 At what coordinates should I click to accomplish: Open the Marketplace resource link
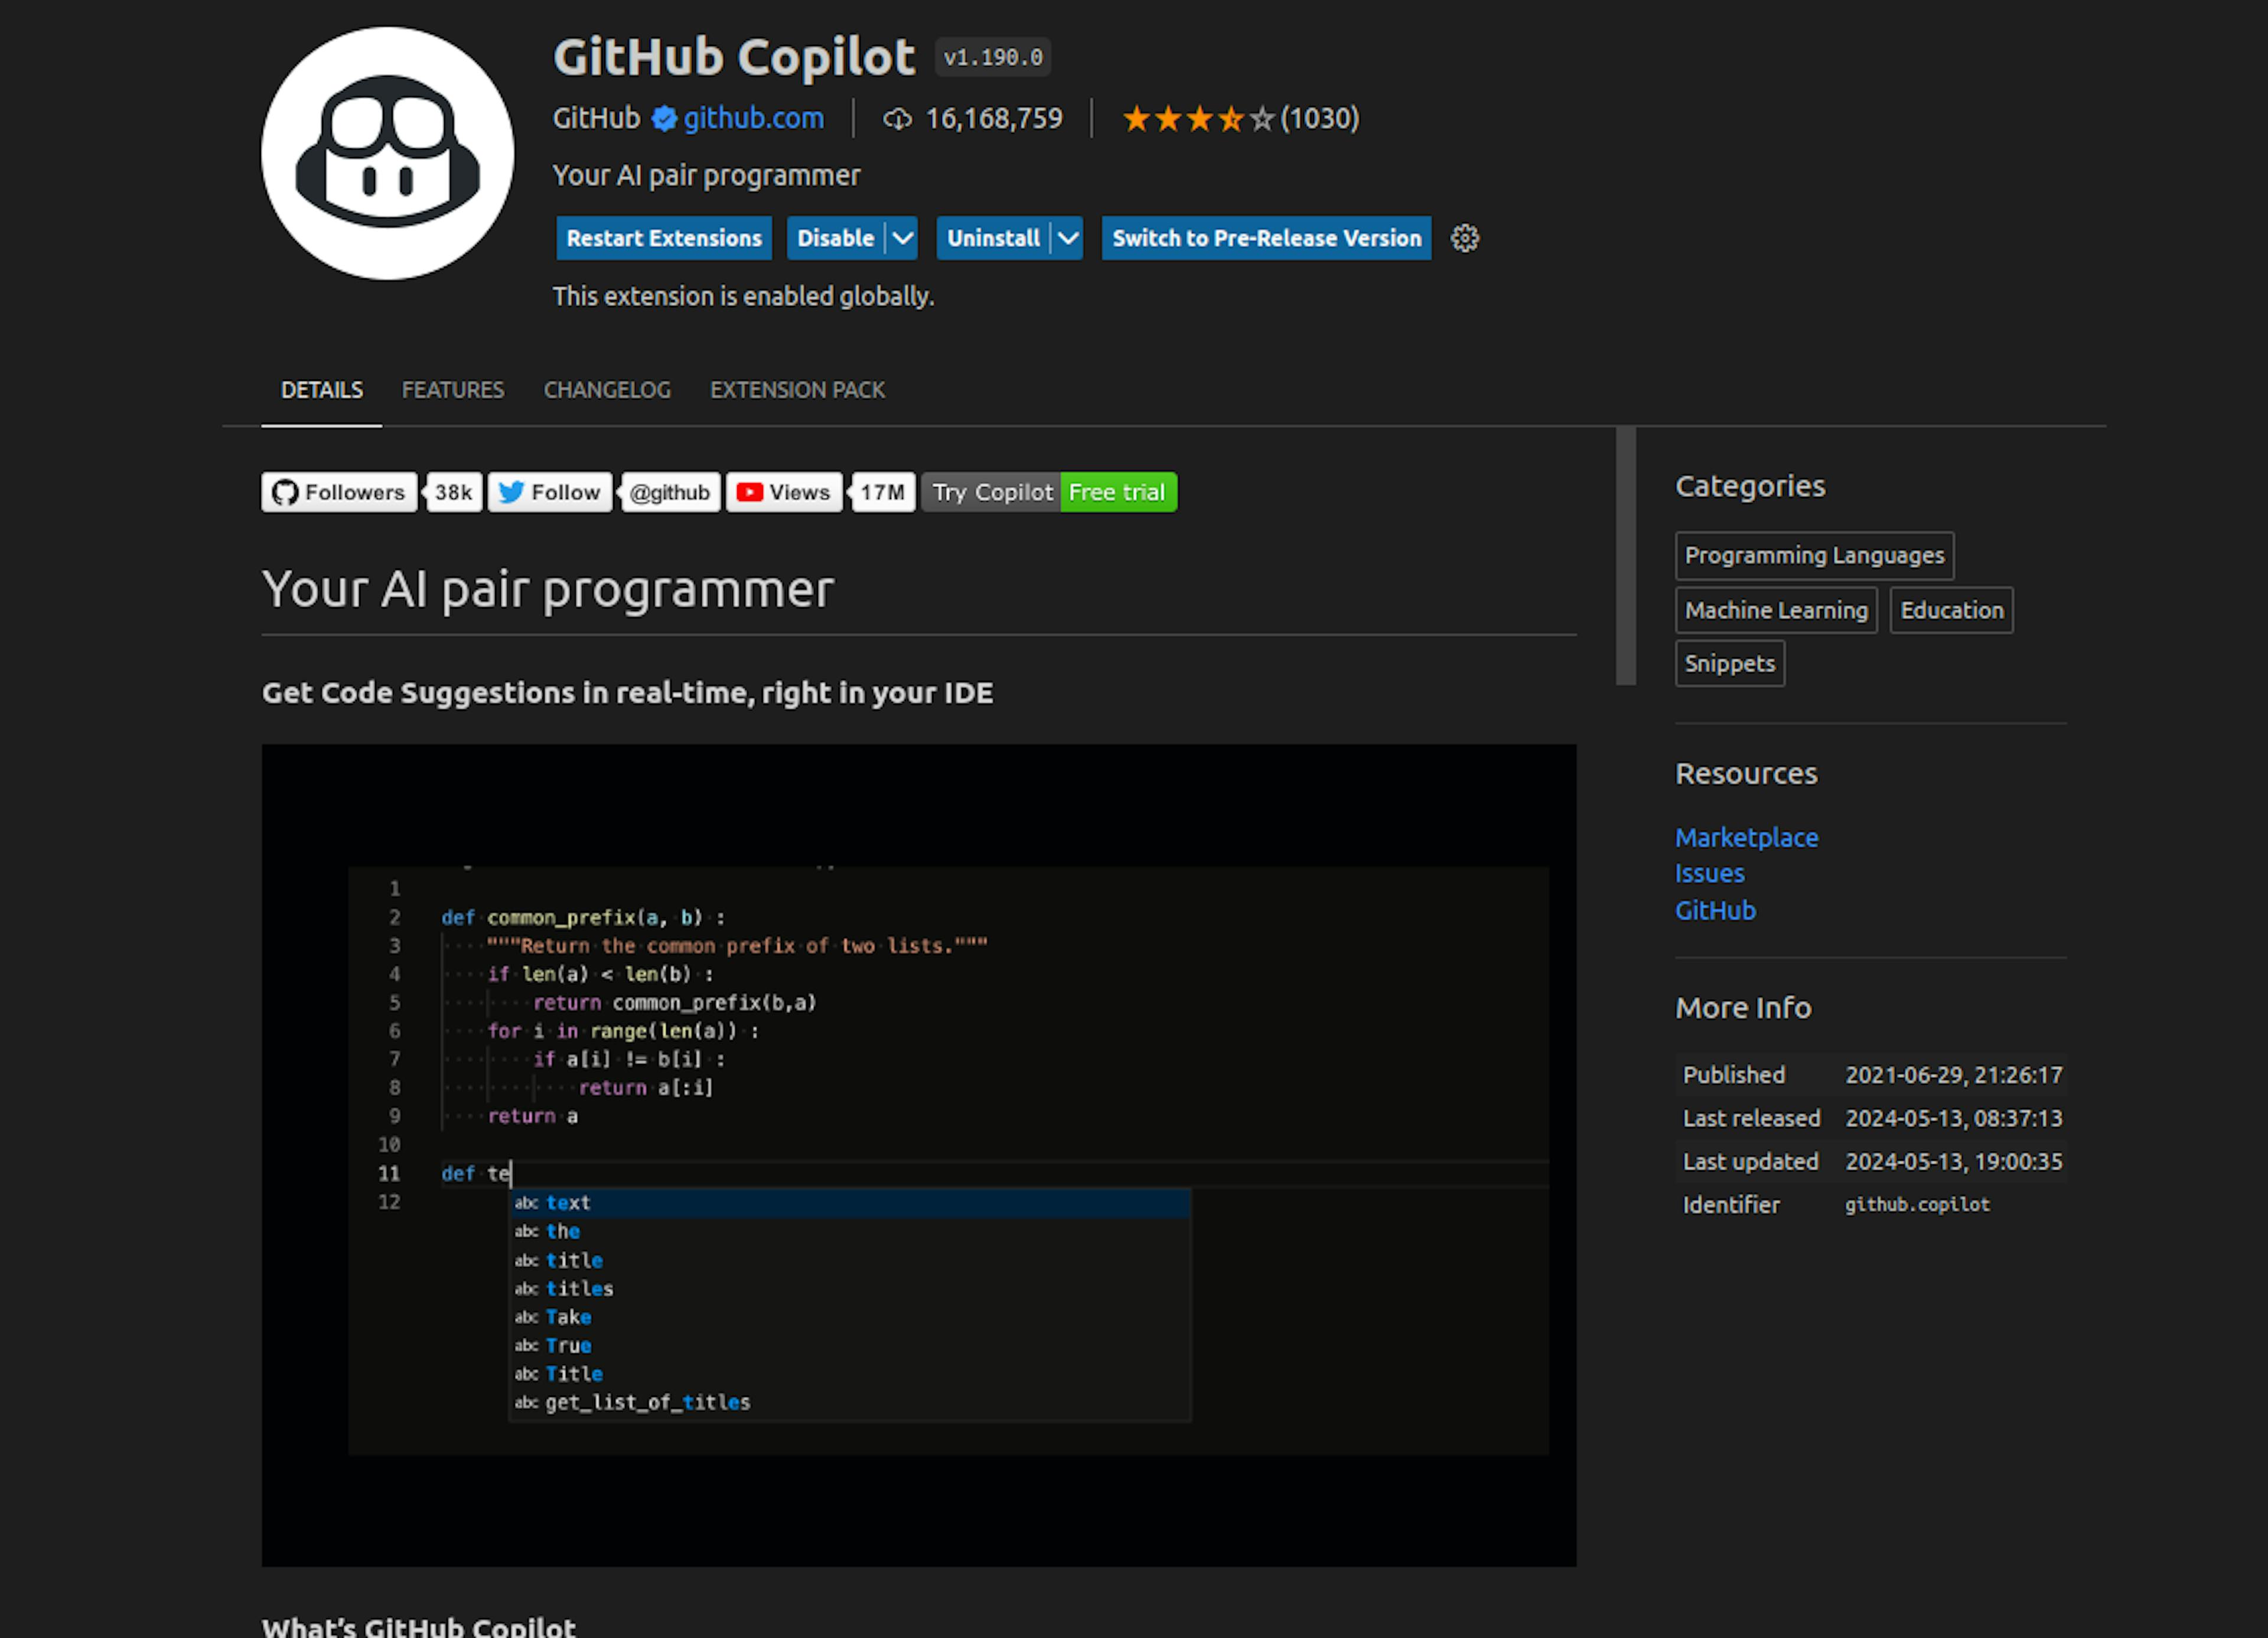point(1746,838)
